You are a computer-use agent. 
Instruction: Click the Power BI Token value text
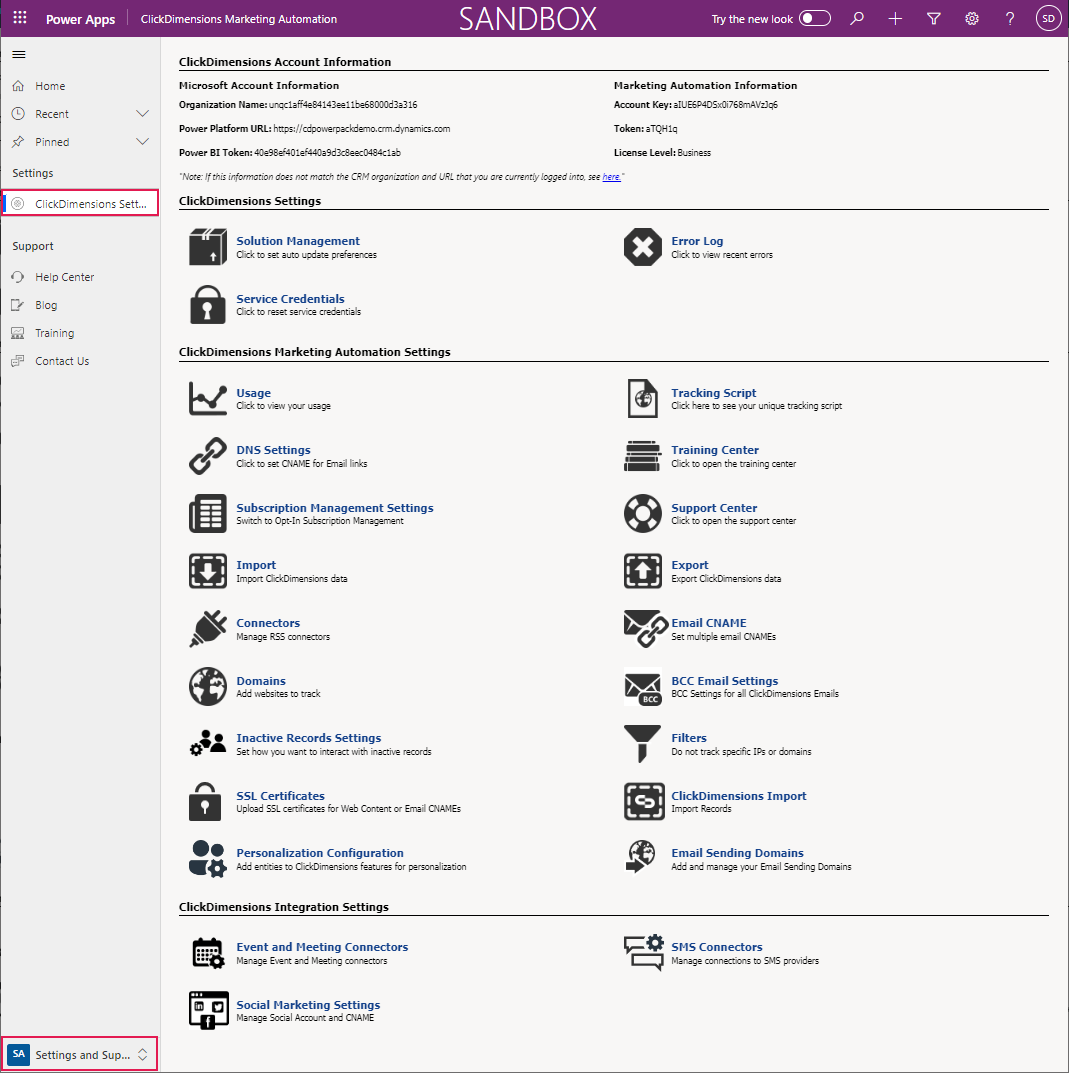click(327, 153)
